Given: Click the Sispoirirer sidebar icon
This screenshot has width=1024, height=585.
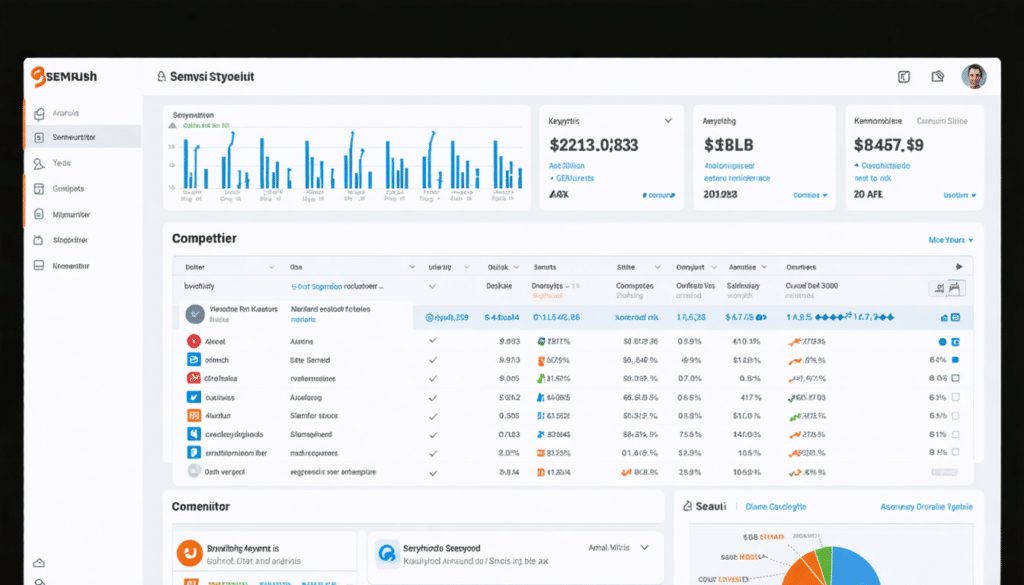Looking at the screenshot, I should [x=39, y=240].
